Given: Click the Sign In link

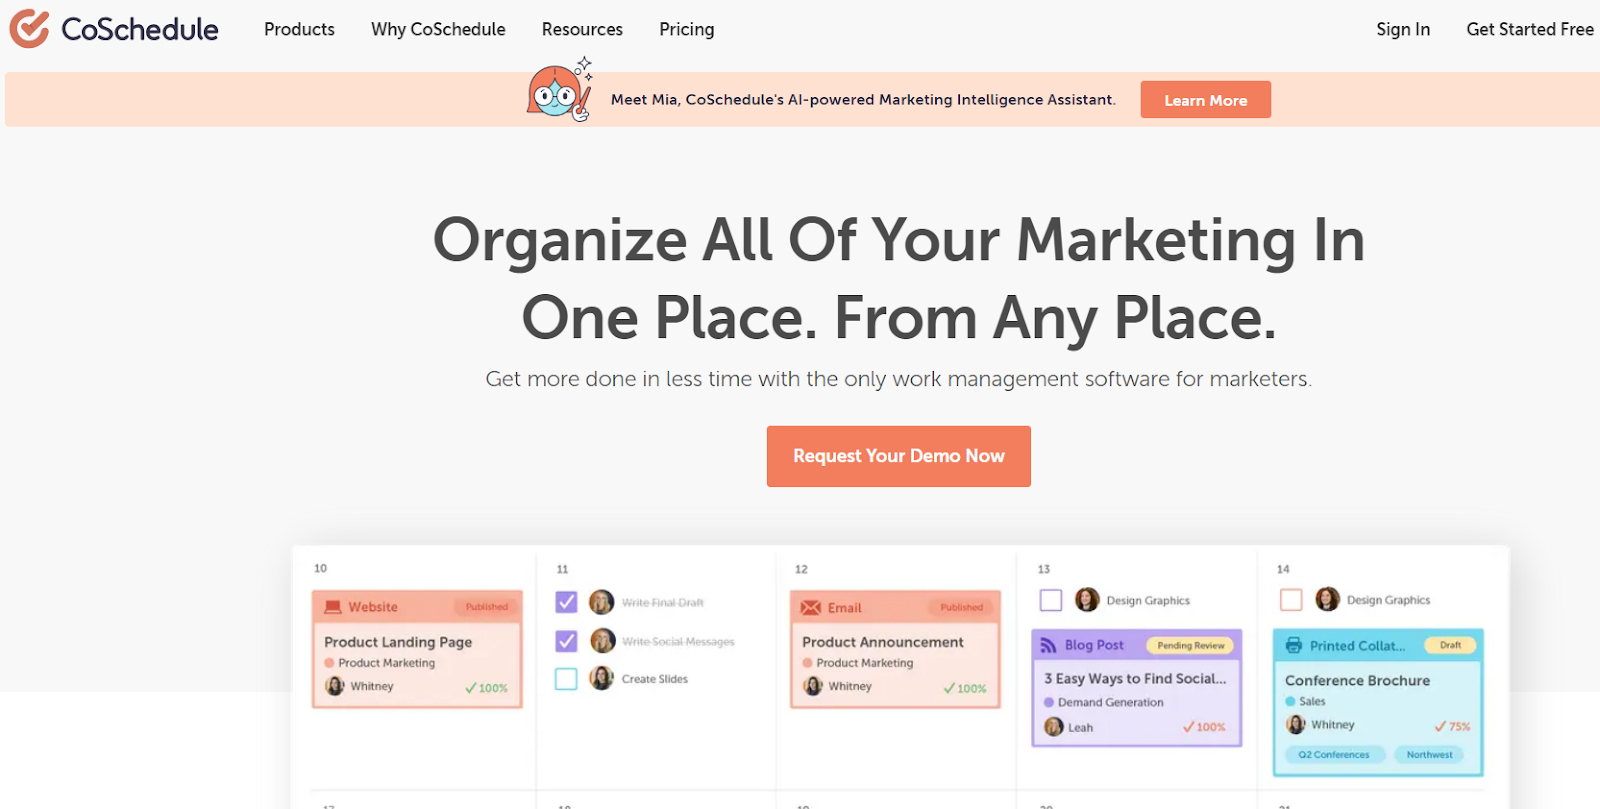Looking at the screenshot, I should click(x=1403, y=30).
